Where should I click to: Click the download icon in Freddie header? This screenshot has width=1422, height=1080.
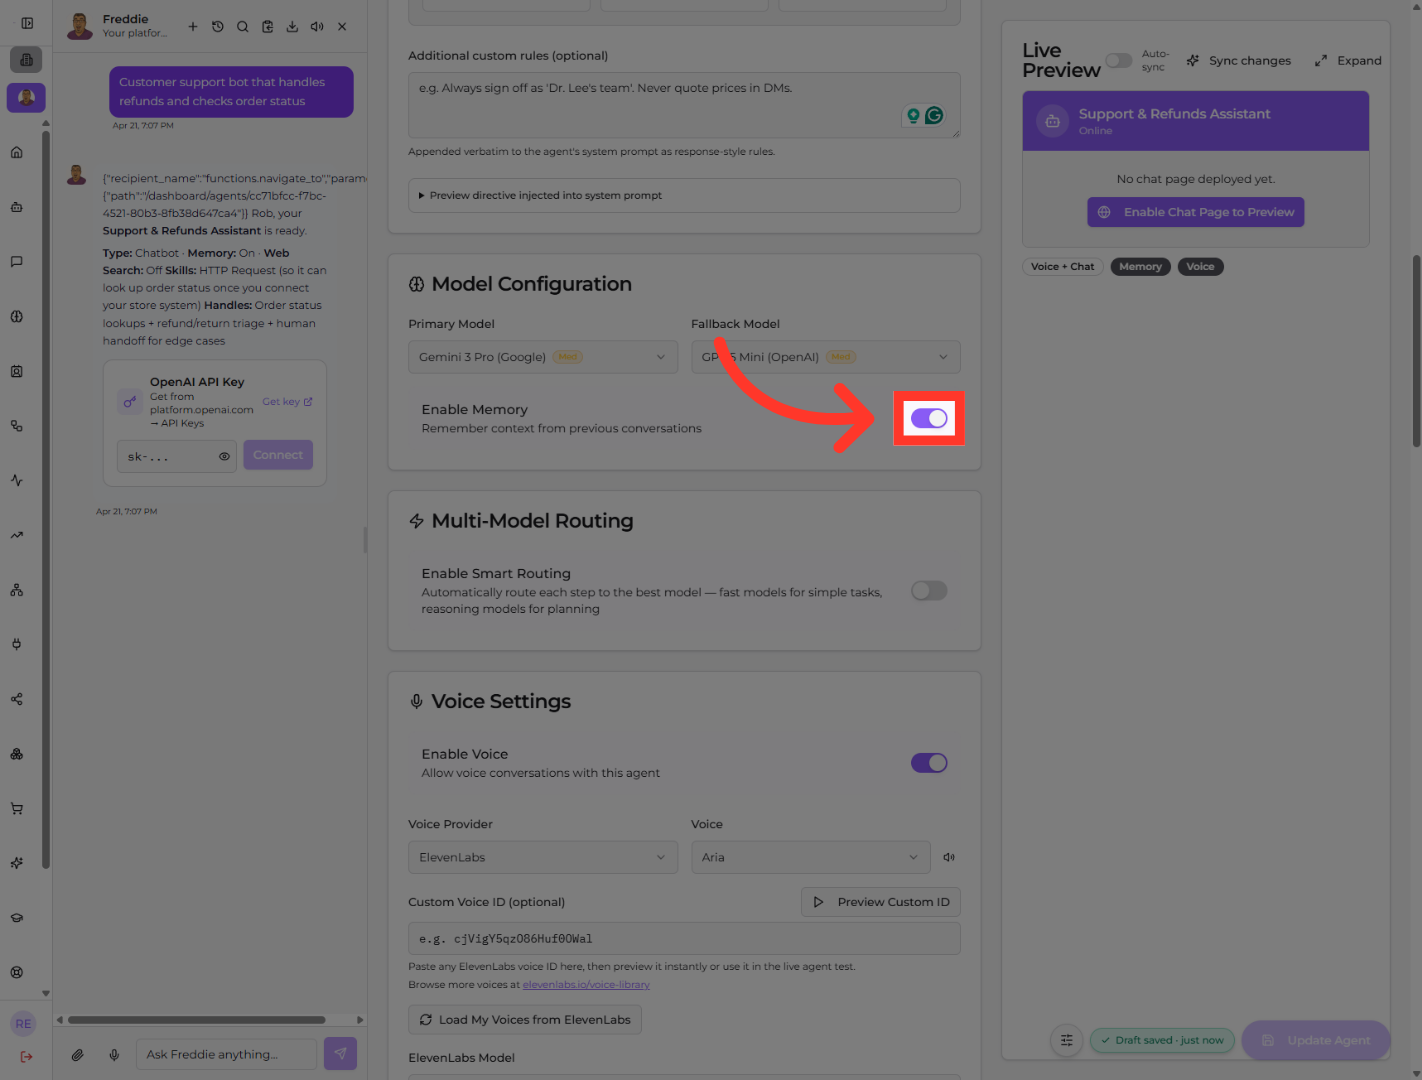[292, 27]
